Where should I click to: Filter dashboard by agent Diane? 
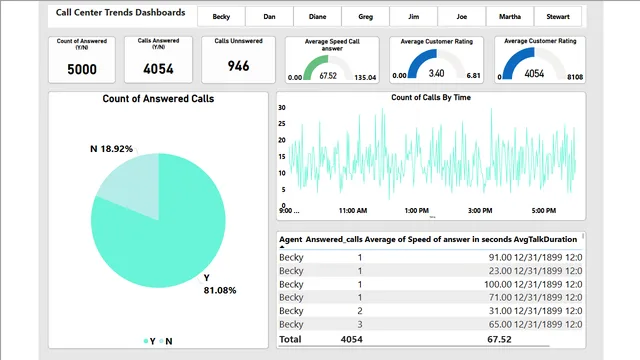(318, 17)
